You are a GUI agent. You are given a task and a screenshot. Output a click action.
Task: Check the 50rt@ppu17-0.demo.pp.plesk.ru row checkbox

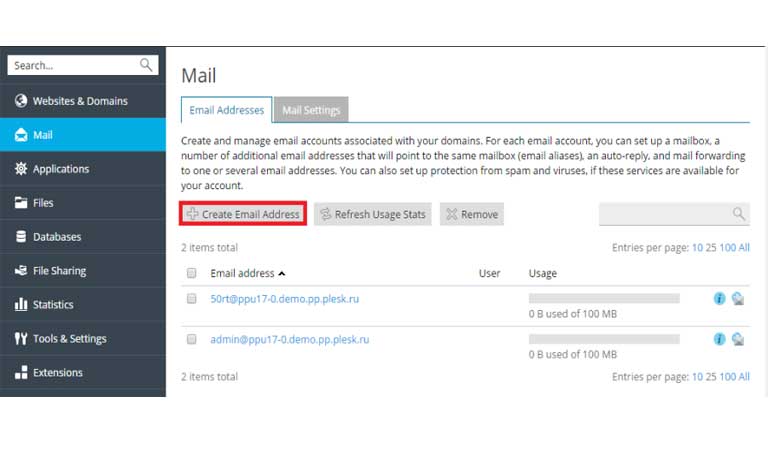pyautogui.click(x=192, y=299)
